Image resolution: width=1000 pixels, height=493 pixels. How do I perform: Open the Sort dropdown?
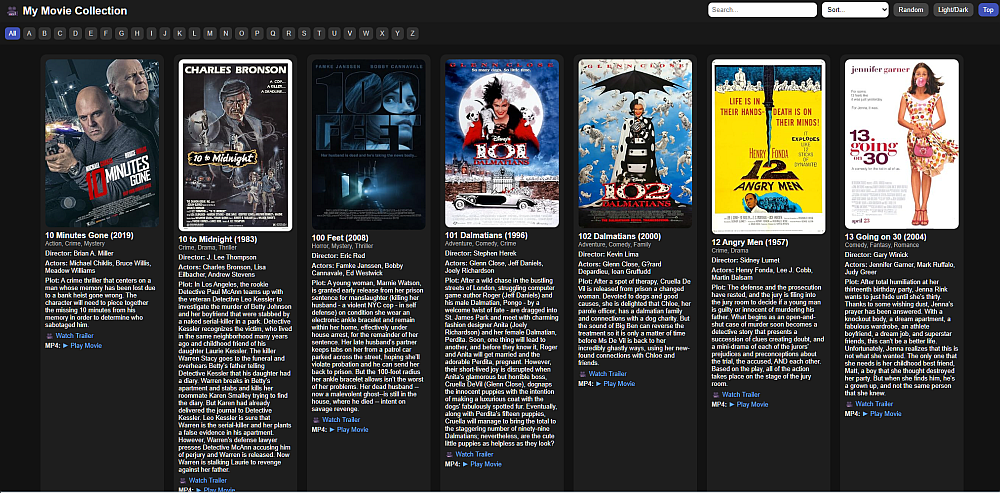click(855, 10)
